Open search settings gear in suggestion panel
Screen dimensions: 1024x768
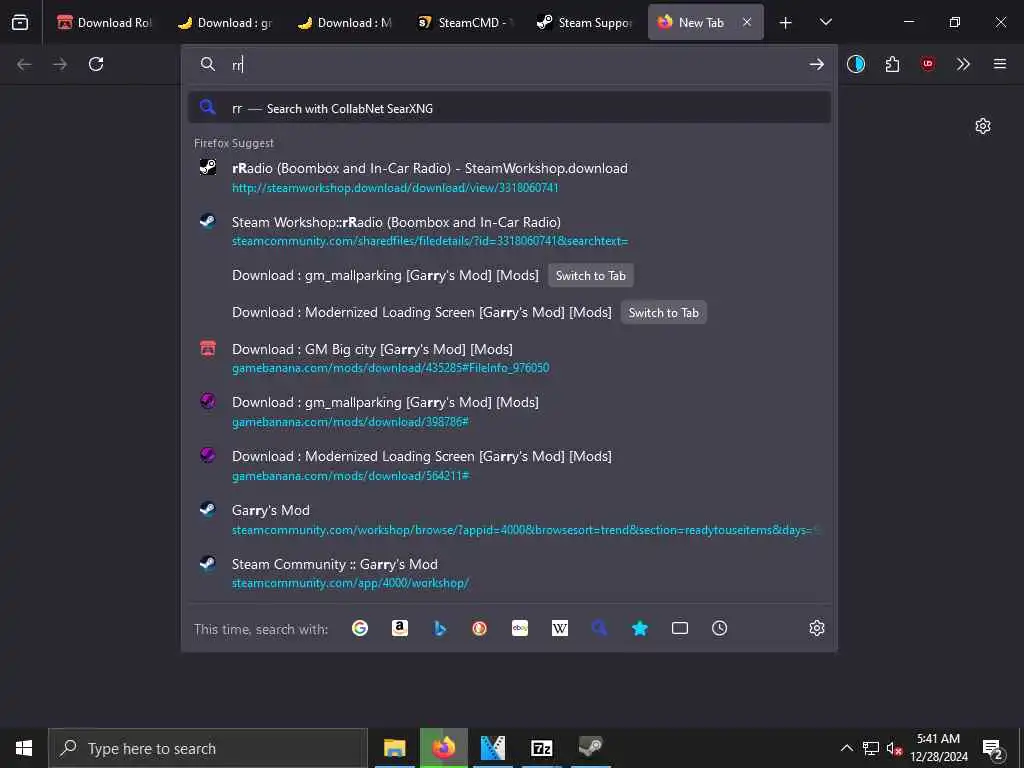coord(816,628)
